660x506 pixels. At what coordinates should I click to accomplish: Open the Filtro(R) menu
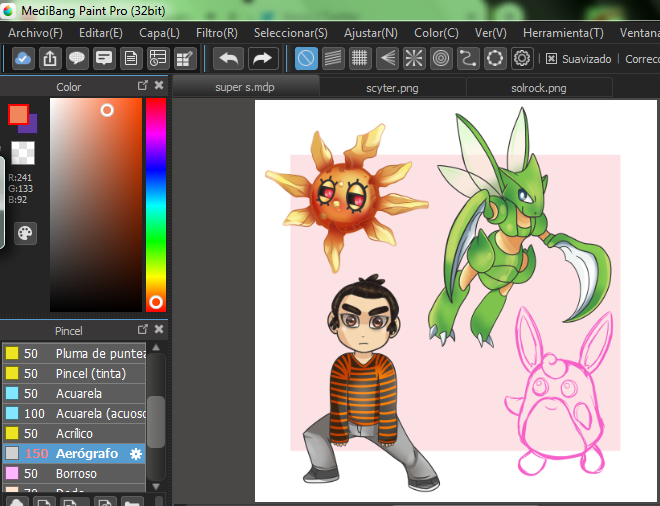(x=217, y=33)
